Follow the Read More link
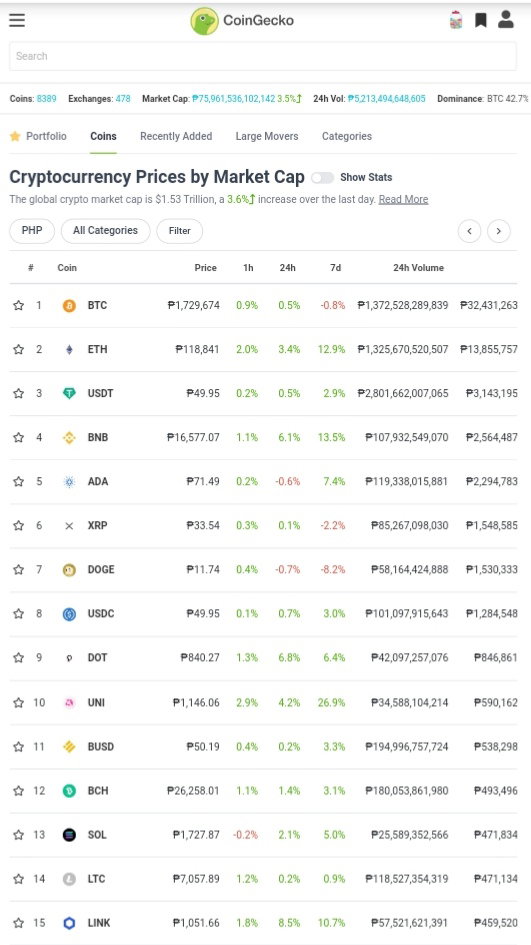This screenshot has height=945, width=531. (403, 199)
